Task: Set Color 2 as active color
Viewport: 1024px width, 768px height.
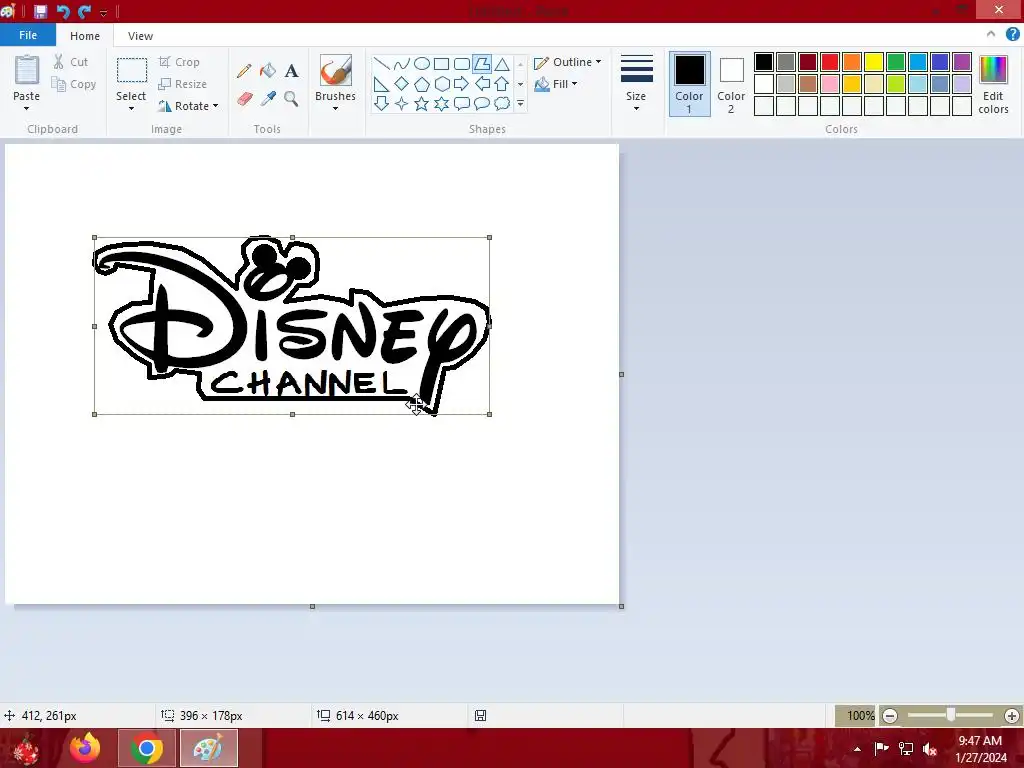Action: pos(731,84)
